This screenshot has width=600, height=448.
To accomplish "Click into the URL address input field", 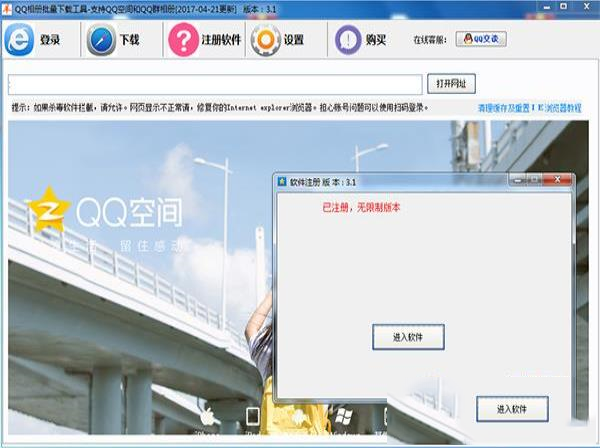I will pos(215,85).
